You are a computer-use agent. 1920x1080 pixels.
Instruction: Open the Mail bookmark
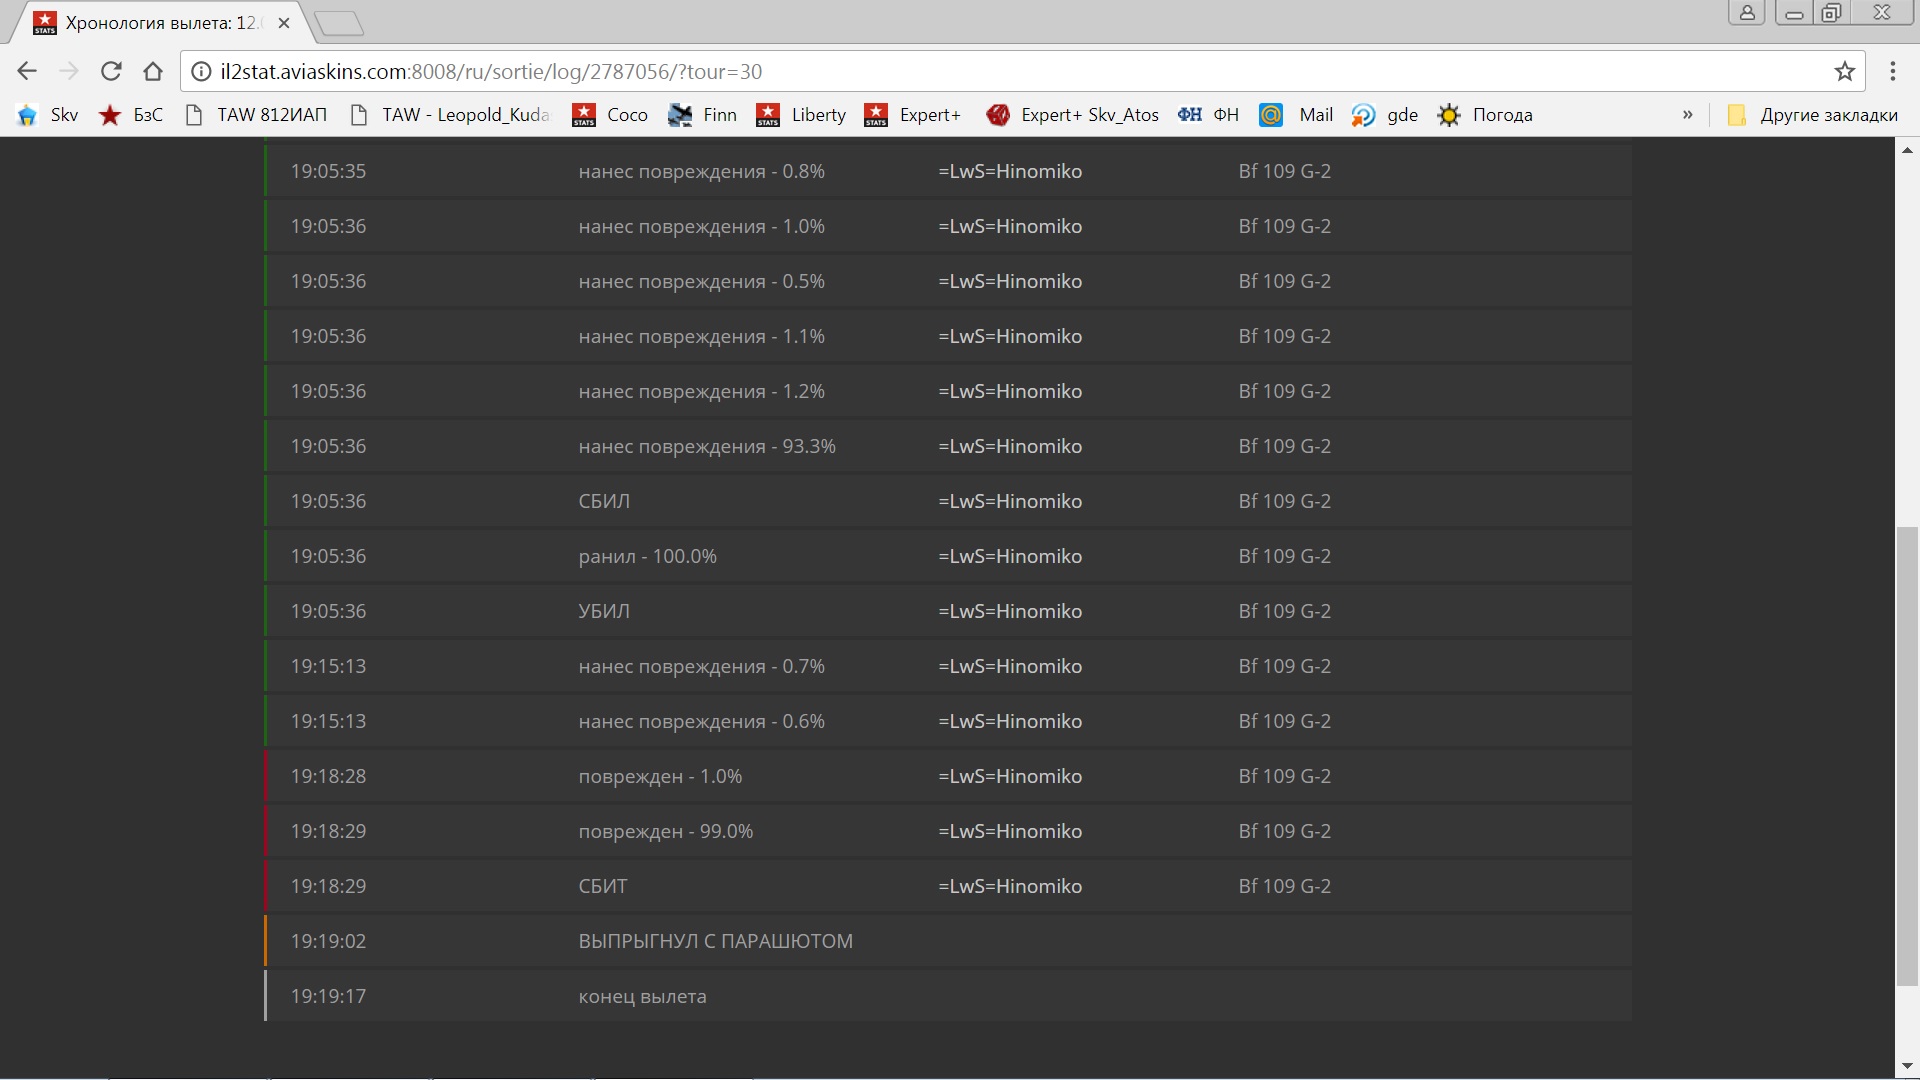point(1297,115)
